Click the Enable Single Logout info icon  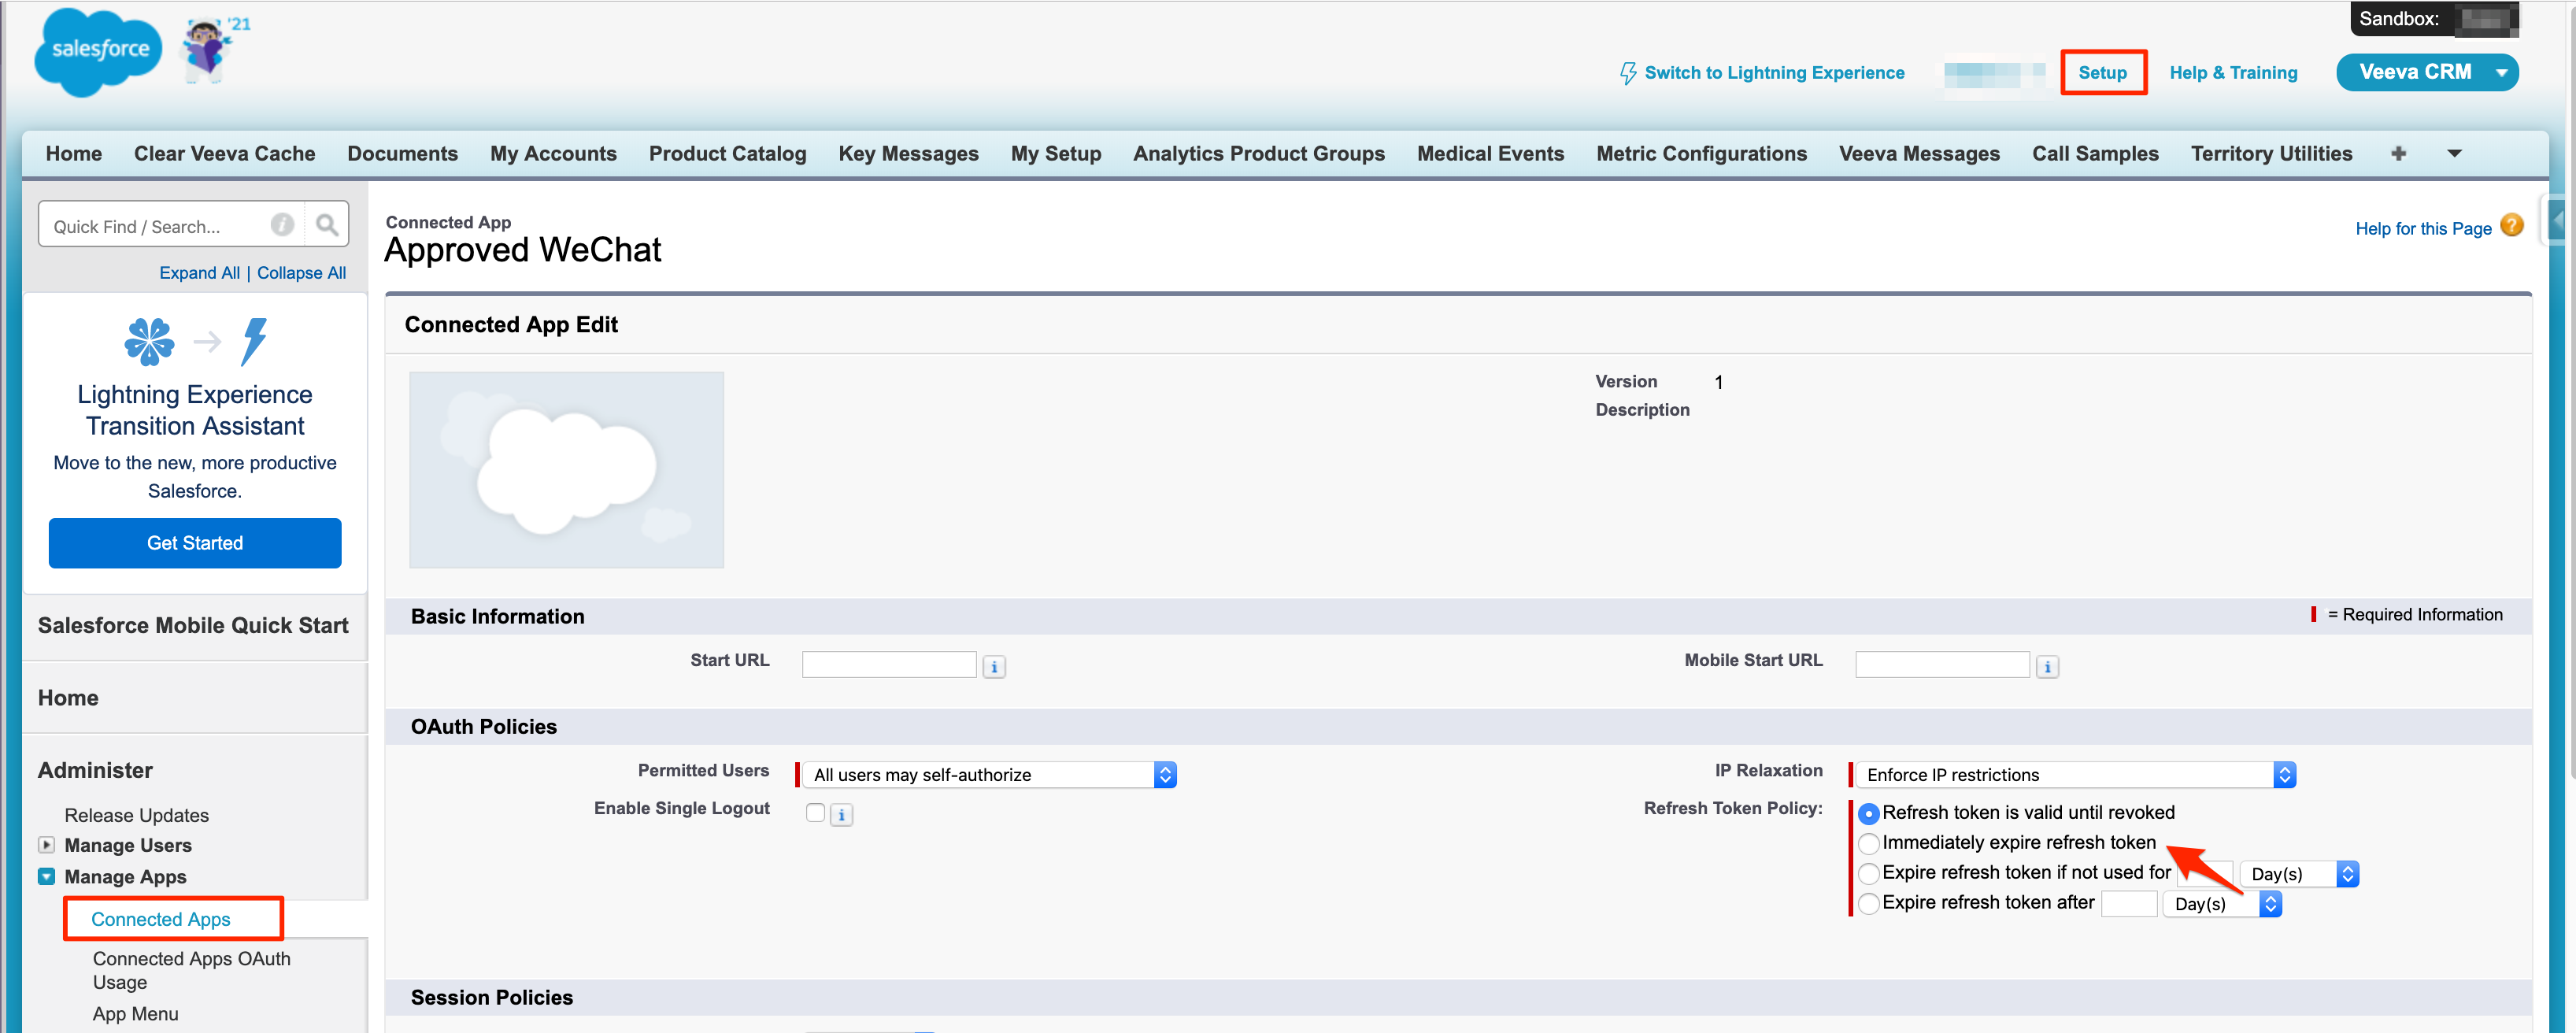(841, 815)
